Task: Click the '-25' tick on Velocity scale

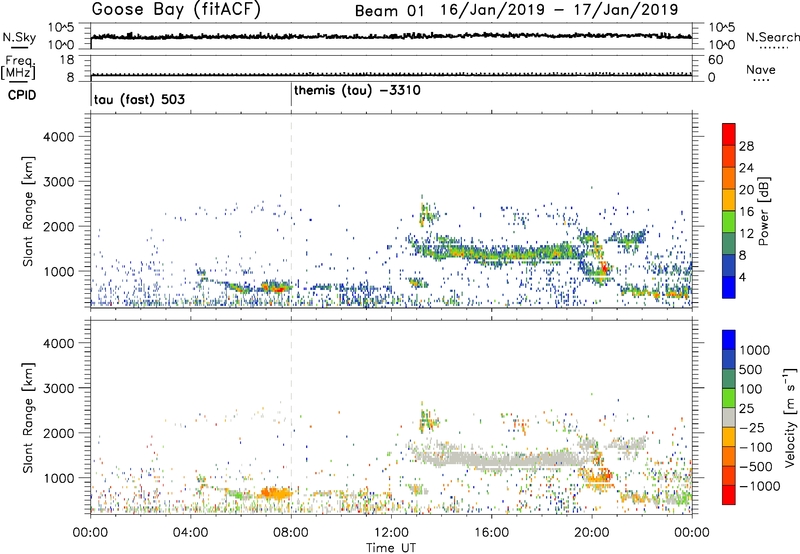Action: pyautogui.click(x=752, y=427)
